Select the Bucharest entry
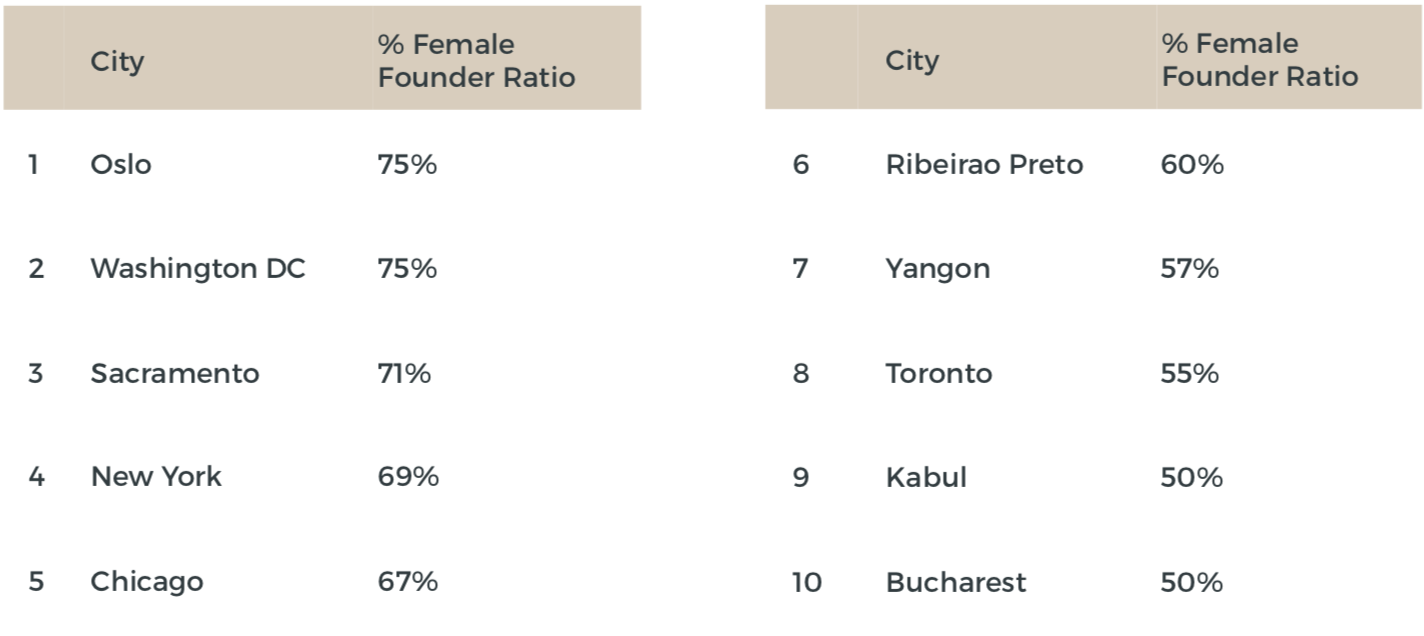This screenshot has width=1424, height=636. (x=956, y=582)
